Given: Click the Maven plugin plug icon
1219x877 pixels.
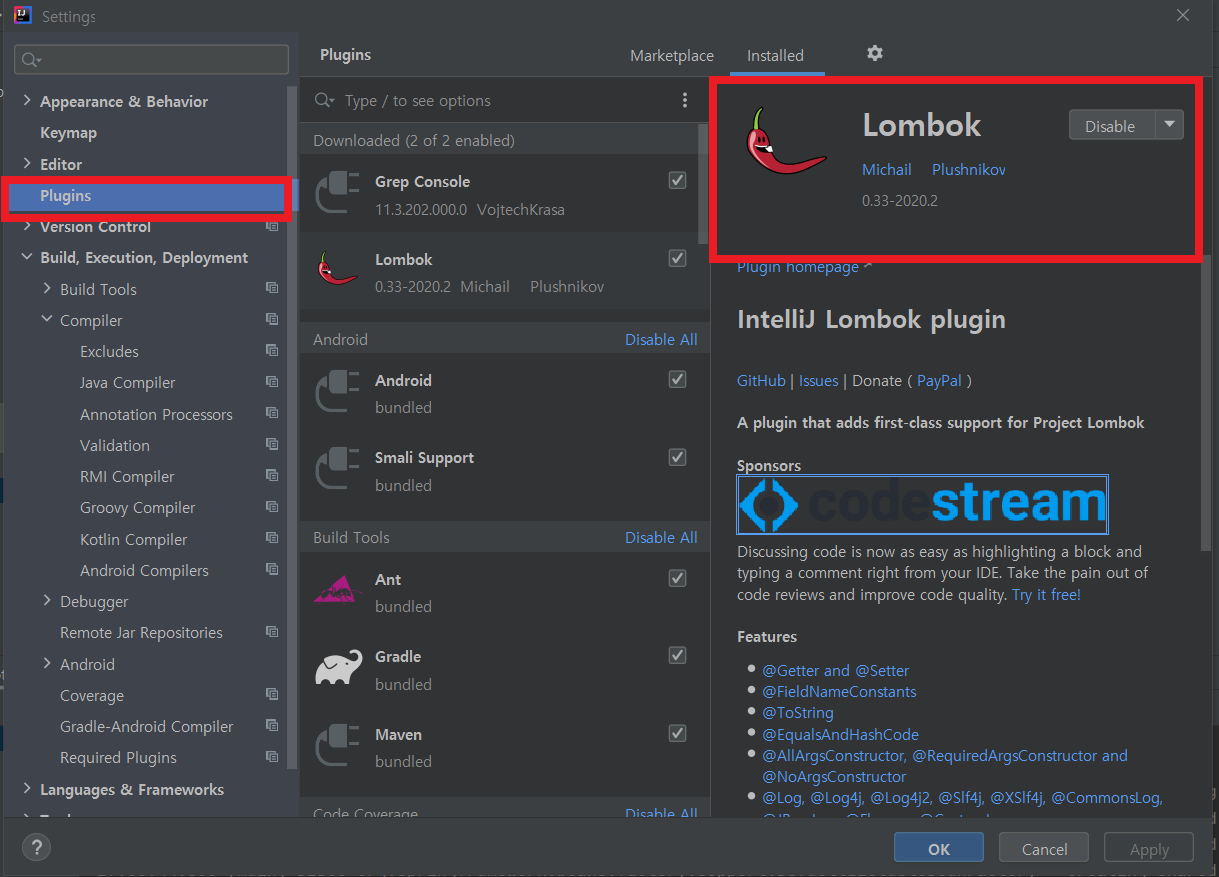Looking at the screenshot, I should [x=337, y=747].
